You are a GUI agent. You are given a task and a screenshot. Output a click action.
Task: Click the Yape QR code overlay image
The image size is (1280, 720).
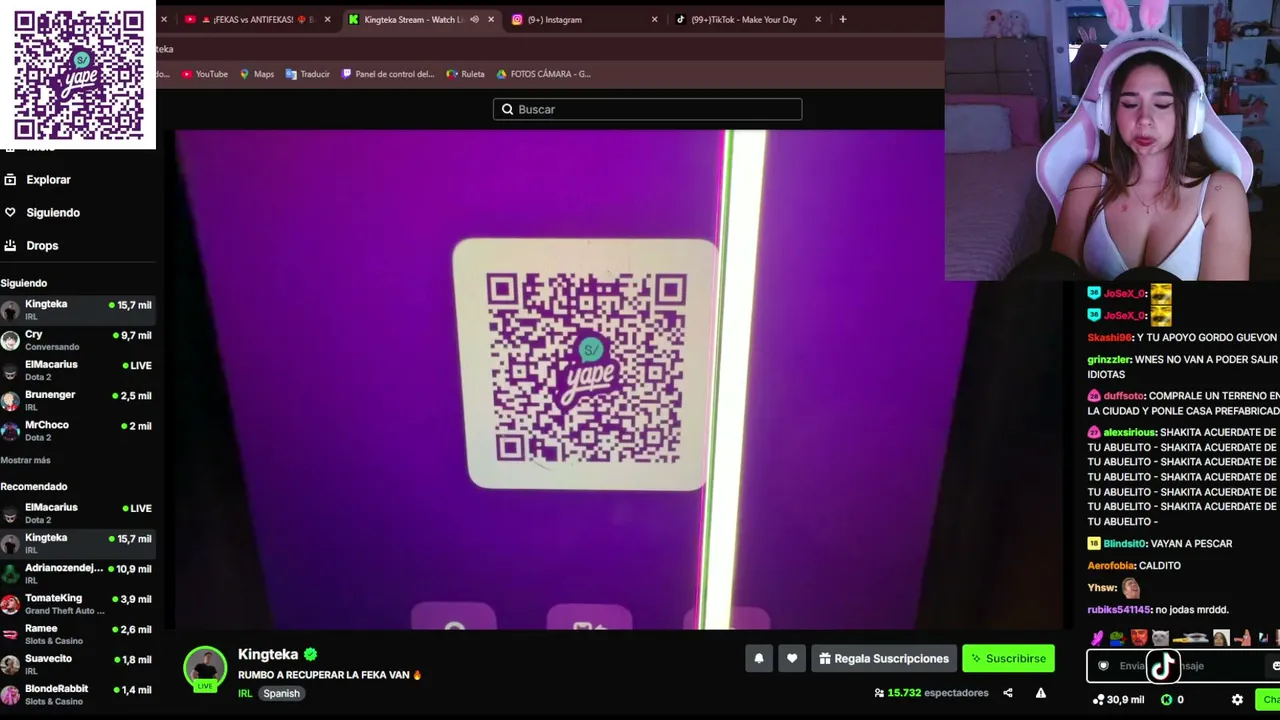(x=78, y=75)
